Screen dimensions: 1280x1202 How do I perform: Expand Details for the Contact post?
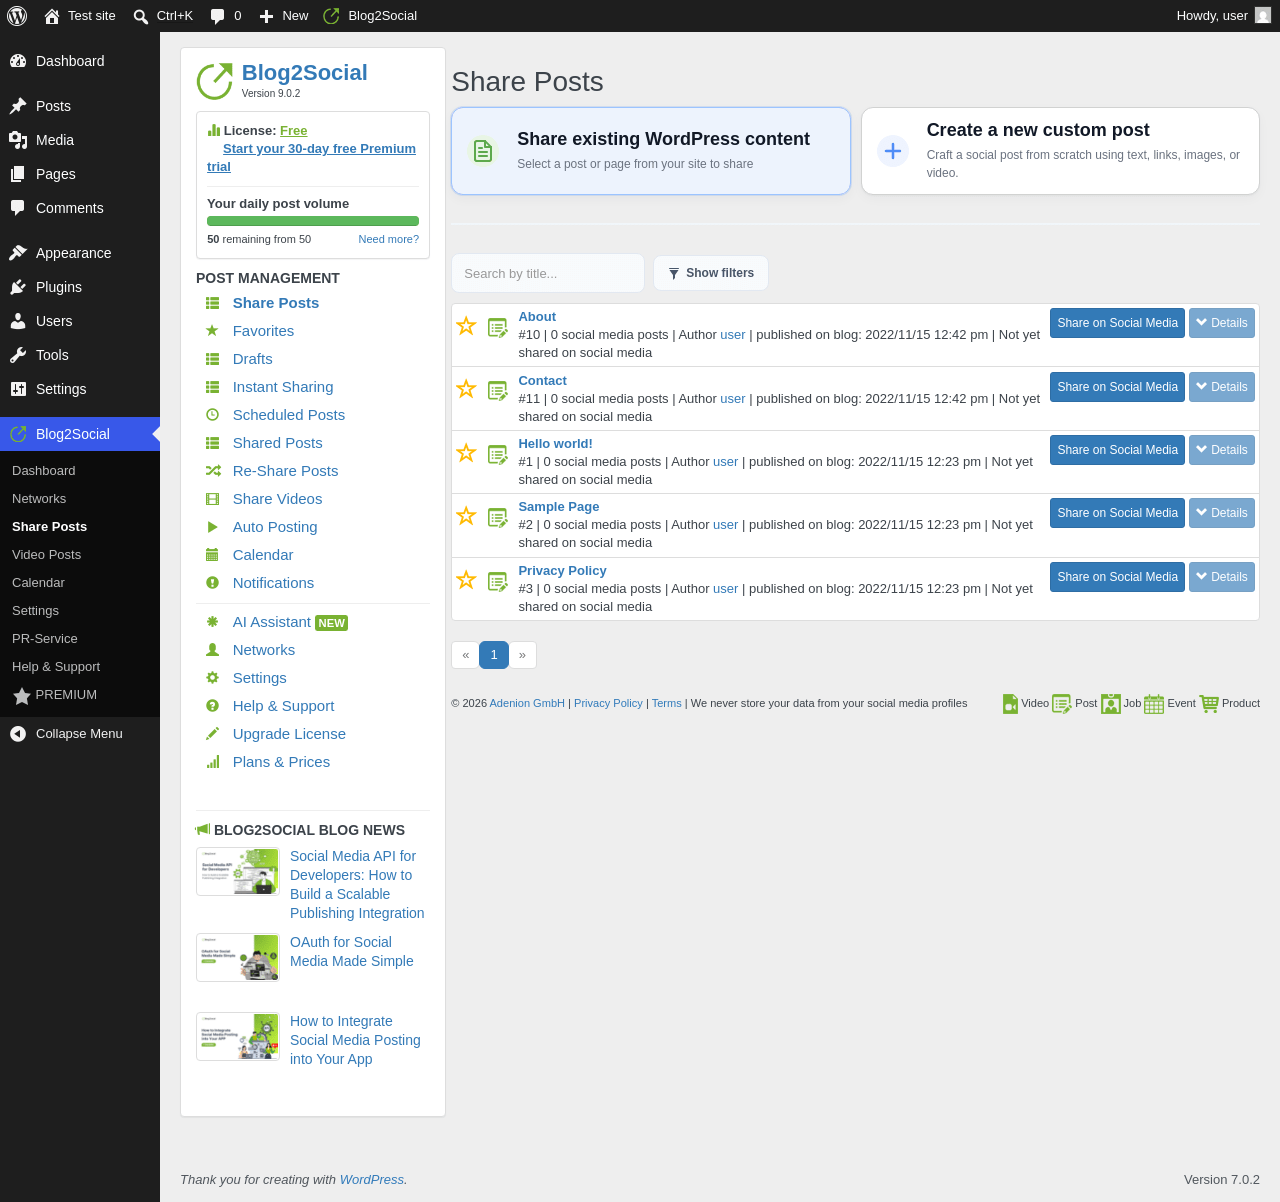1222,387
